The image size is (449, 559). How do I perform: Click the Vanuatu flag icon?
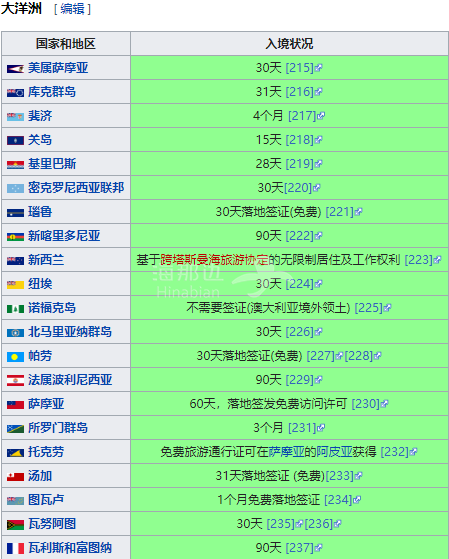pos(15,524)
